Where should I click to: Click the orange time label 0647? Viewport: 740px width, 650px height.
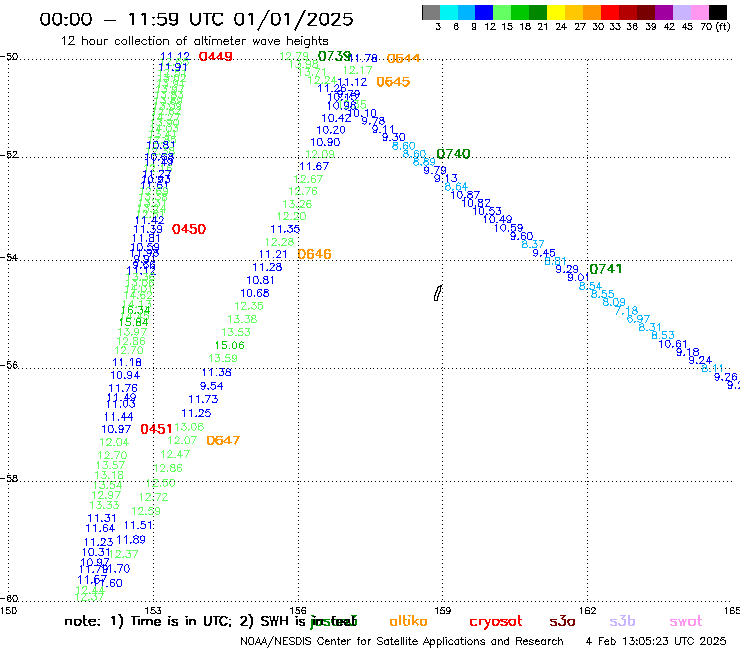(x=223, y=440)
